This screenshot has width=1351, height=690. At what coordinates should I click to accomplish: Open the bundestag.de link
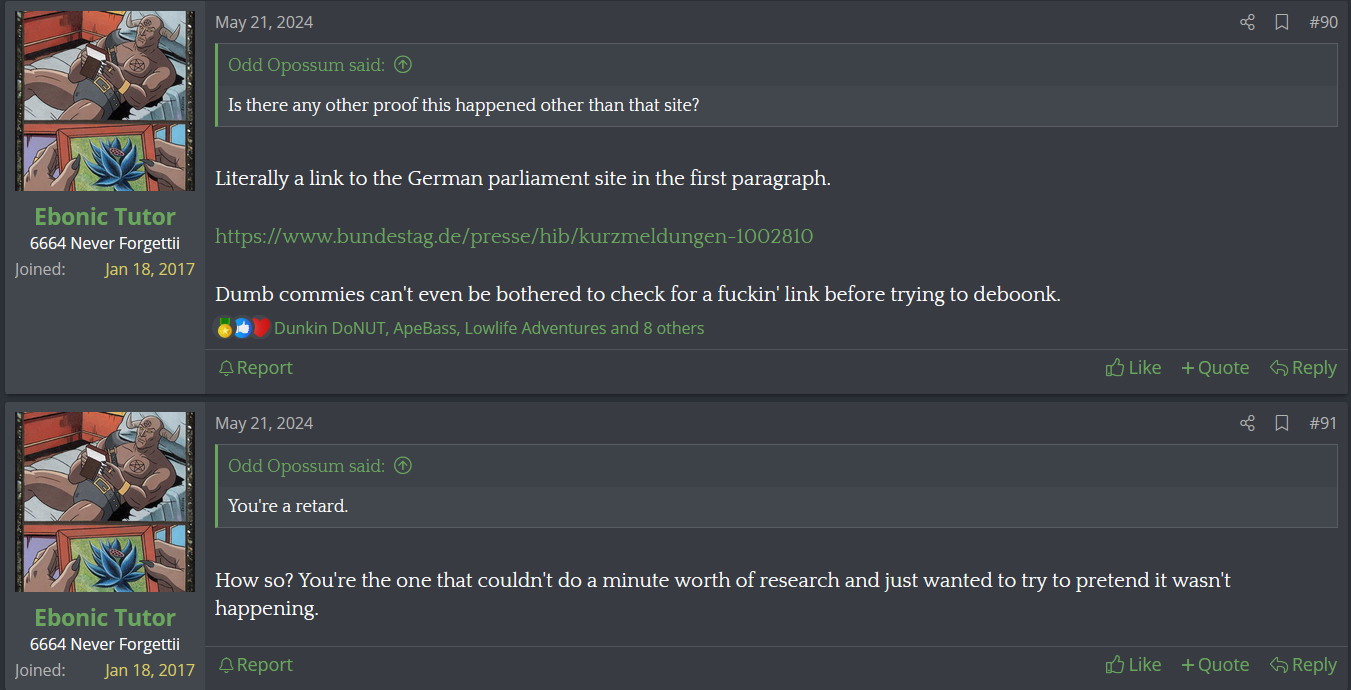[514, 237]
